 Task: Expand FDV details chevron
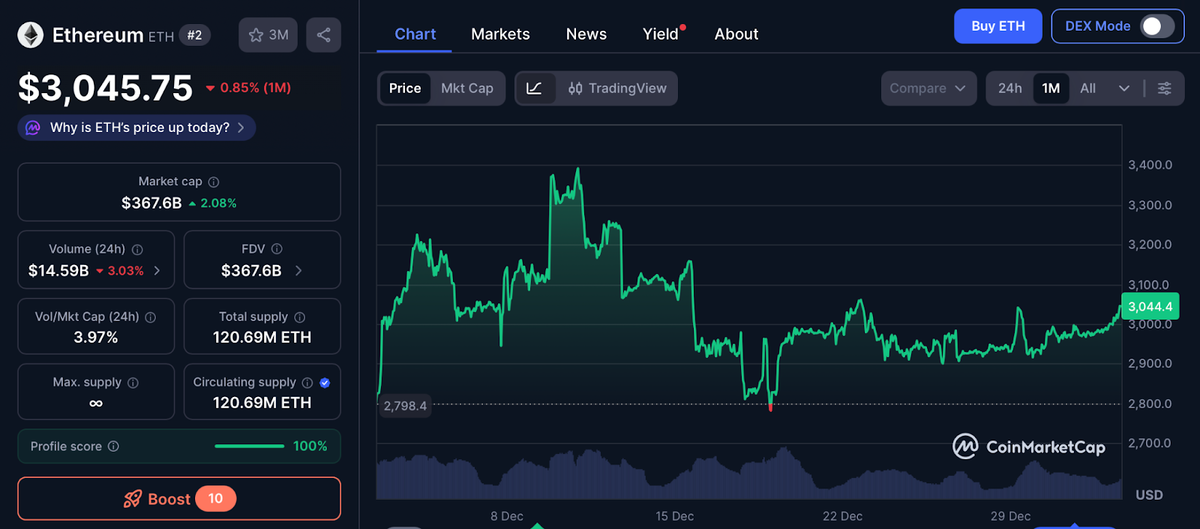(x=298, y=271)
